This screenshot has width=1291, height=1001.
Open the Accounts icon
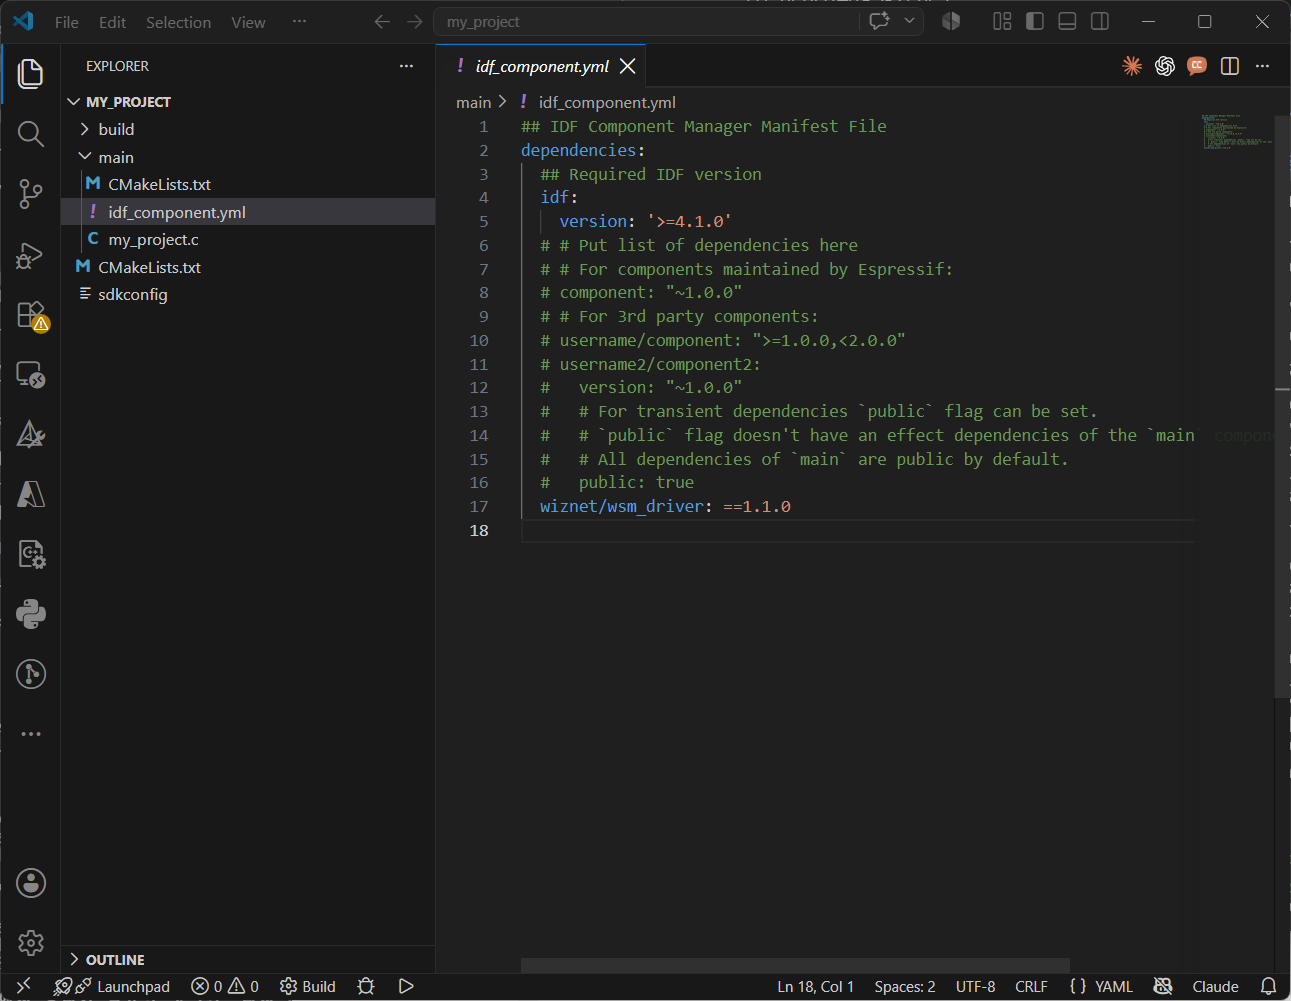[31, 883]
